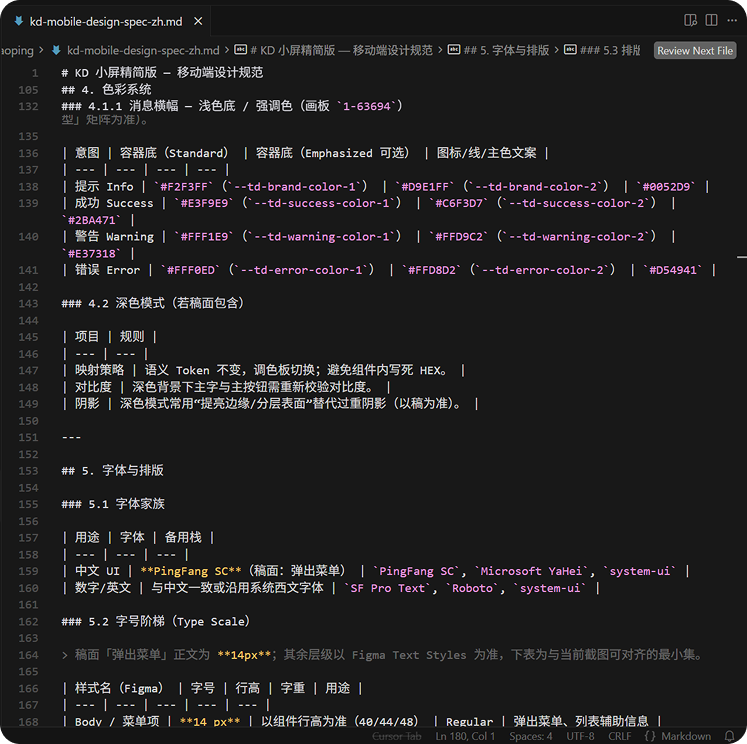Click the hex value `#F2F3FF` on line 138
Image resolution: width=747 pixels, height=744 pixels.
184,186
